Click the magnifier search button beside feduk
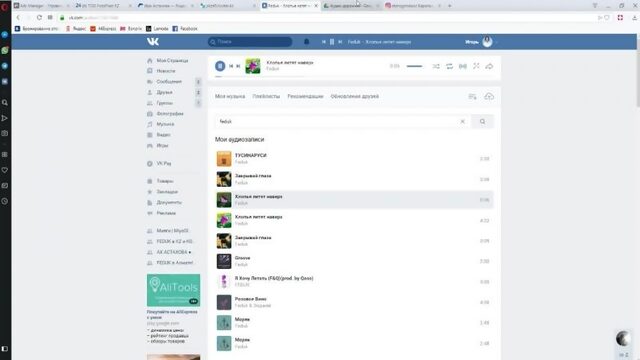 coord(482,122)
